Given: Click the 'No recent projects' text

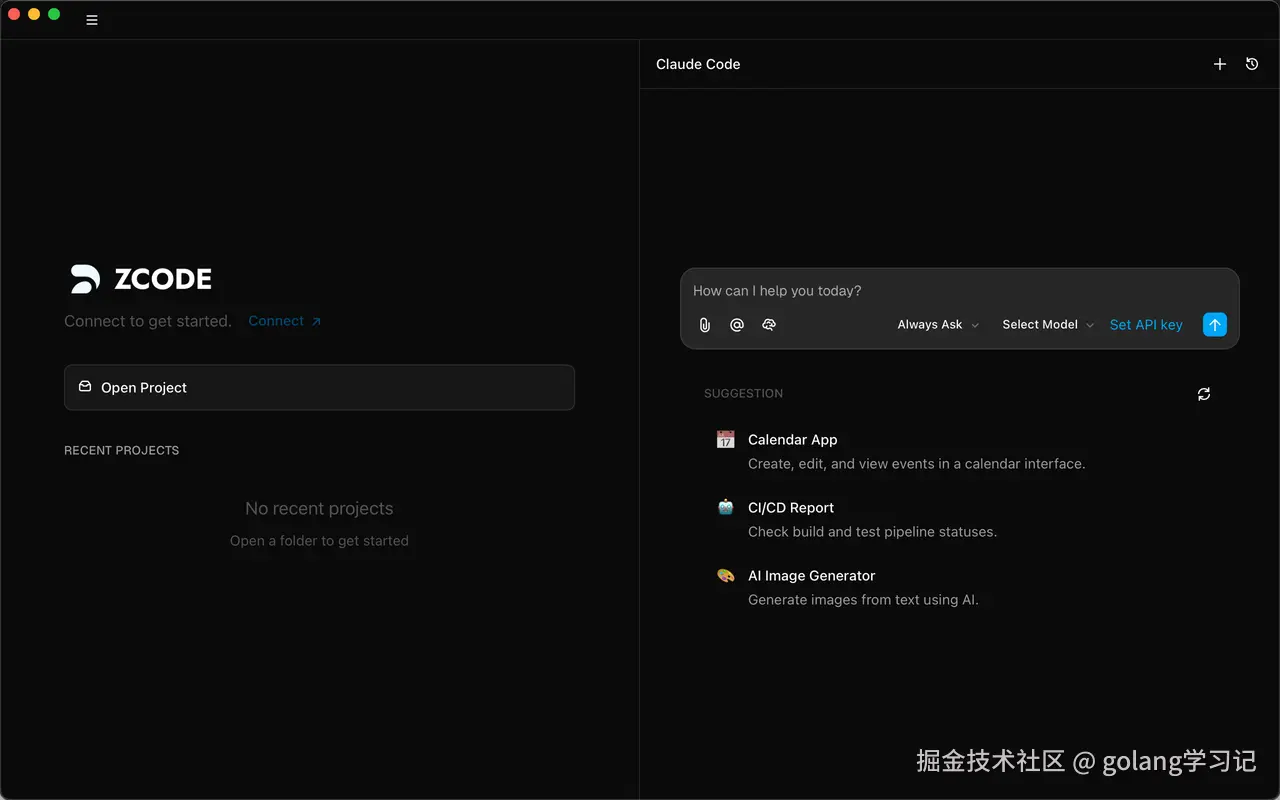Looking at the screenshot, I should (x=319, y=509).
